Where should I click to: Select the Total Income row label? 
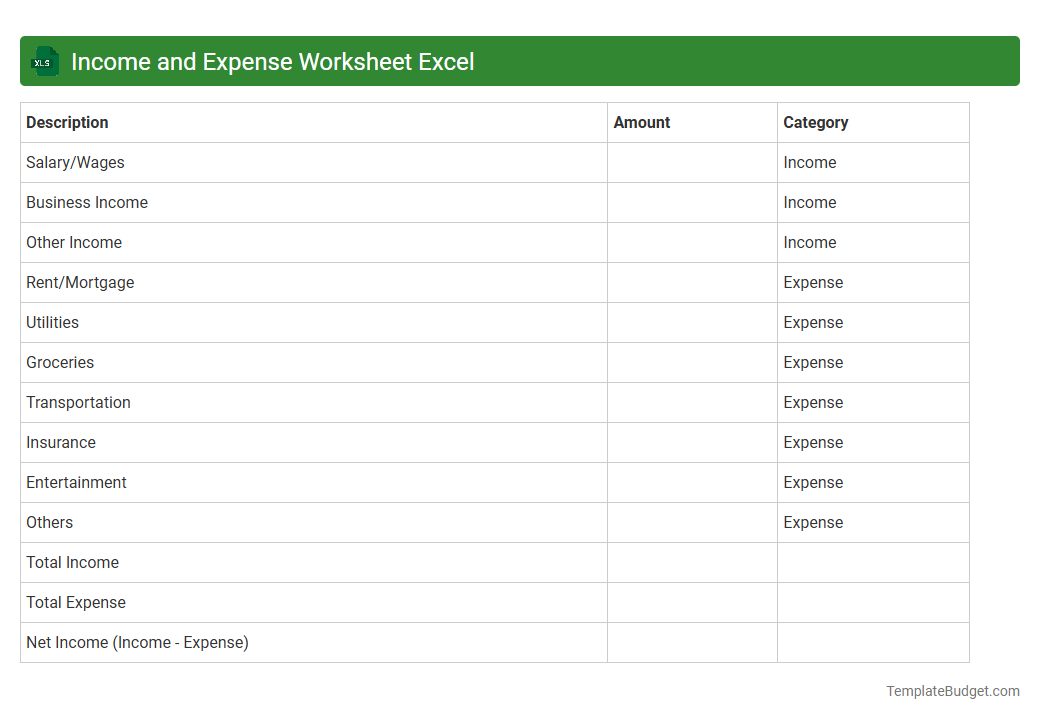point(72,562)
